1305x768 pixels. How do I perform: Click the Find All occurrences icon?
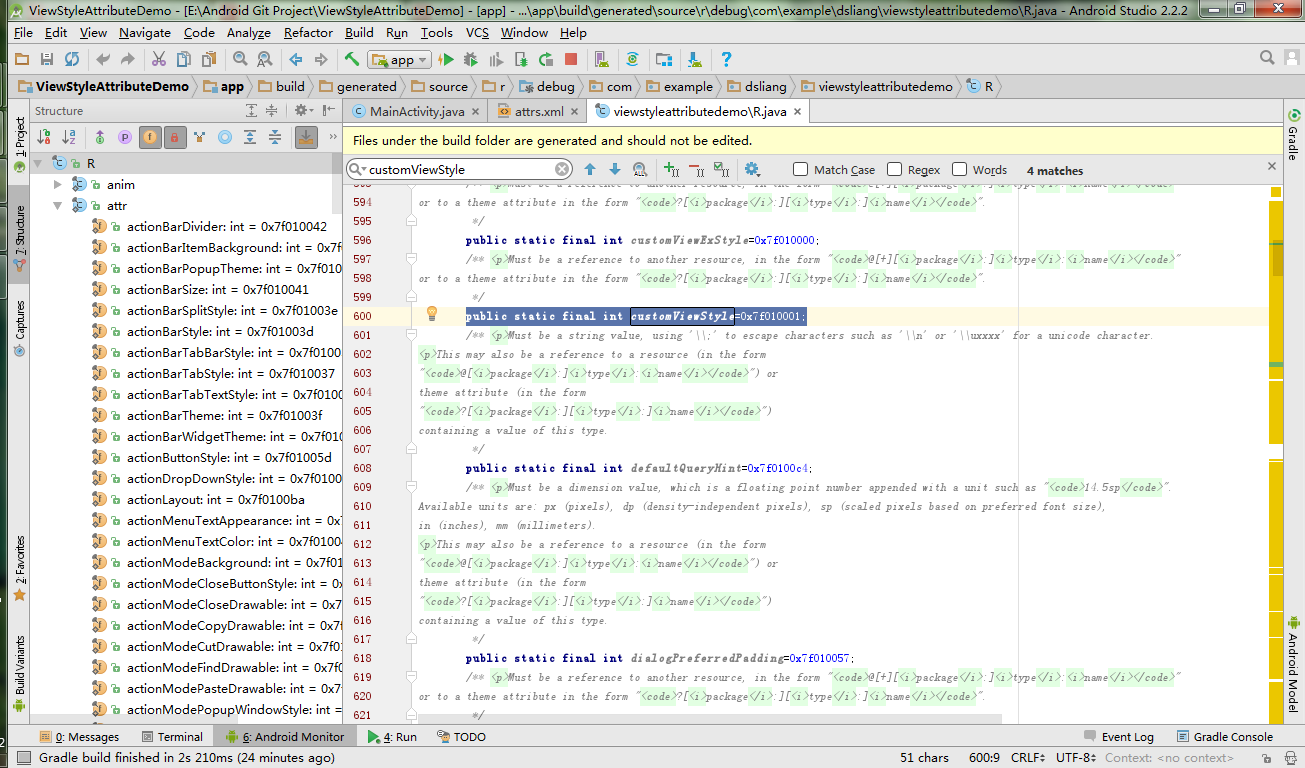point(639,170)
